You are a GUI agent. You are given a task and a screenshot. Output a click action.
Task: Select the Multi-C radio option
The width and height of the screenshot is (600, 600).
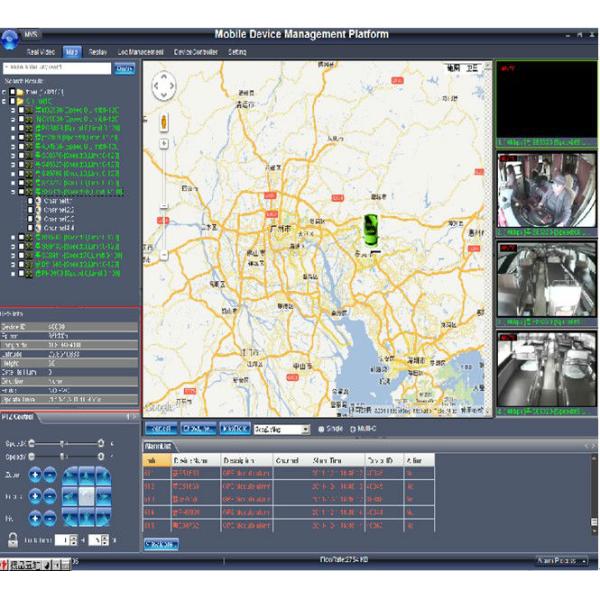[354, 429]
